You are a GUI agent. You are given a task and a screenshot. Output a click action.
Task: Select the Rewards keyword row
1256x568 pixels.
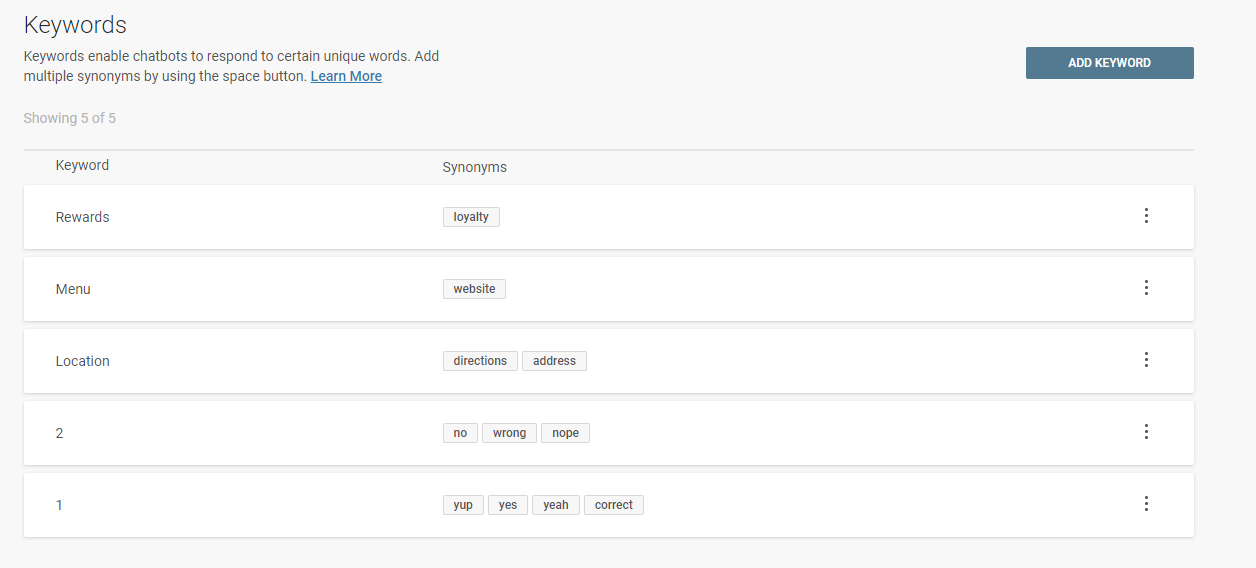(83, 217)
